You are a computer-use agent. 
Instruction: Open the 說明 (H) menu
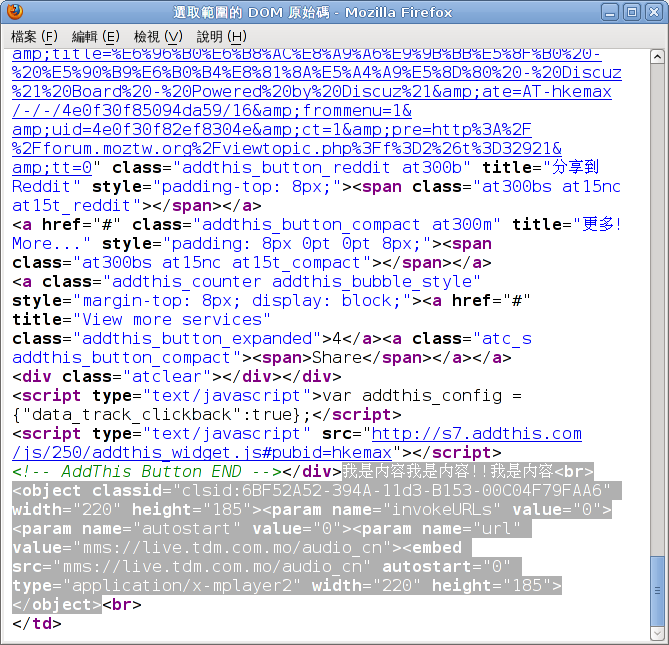(220, 36)
